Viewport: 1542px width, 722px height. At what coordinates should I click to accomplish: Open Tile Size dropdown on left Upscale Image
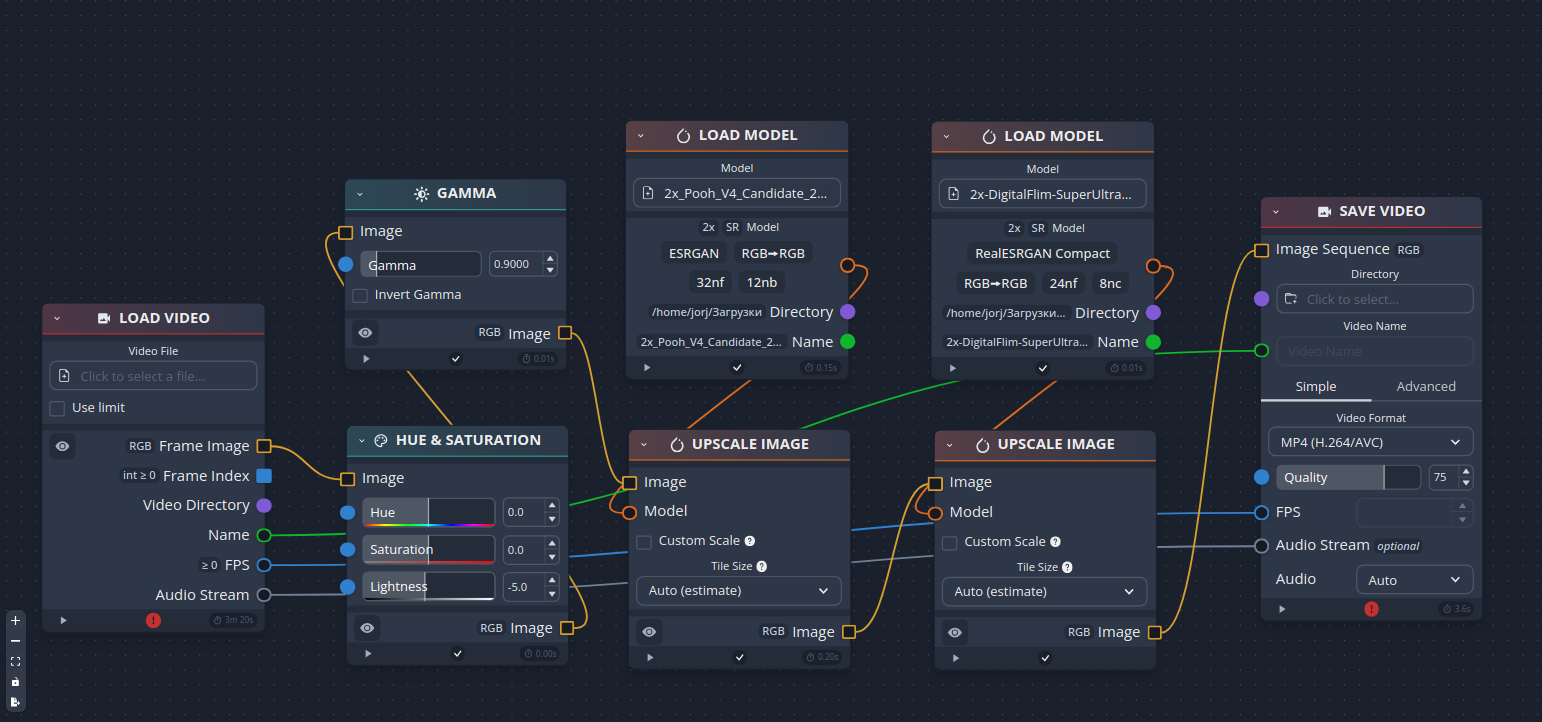click(x=739, y=591)
